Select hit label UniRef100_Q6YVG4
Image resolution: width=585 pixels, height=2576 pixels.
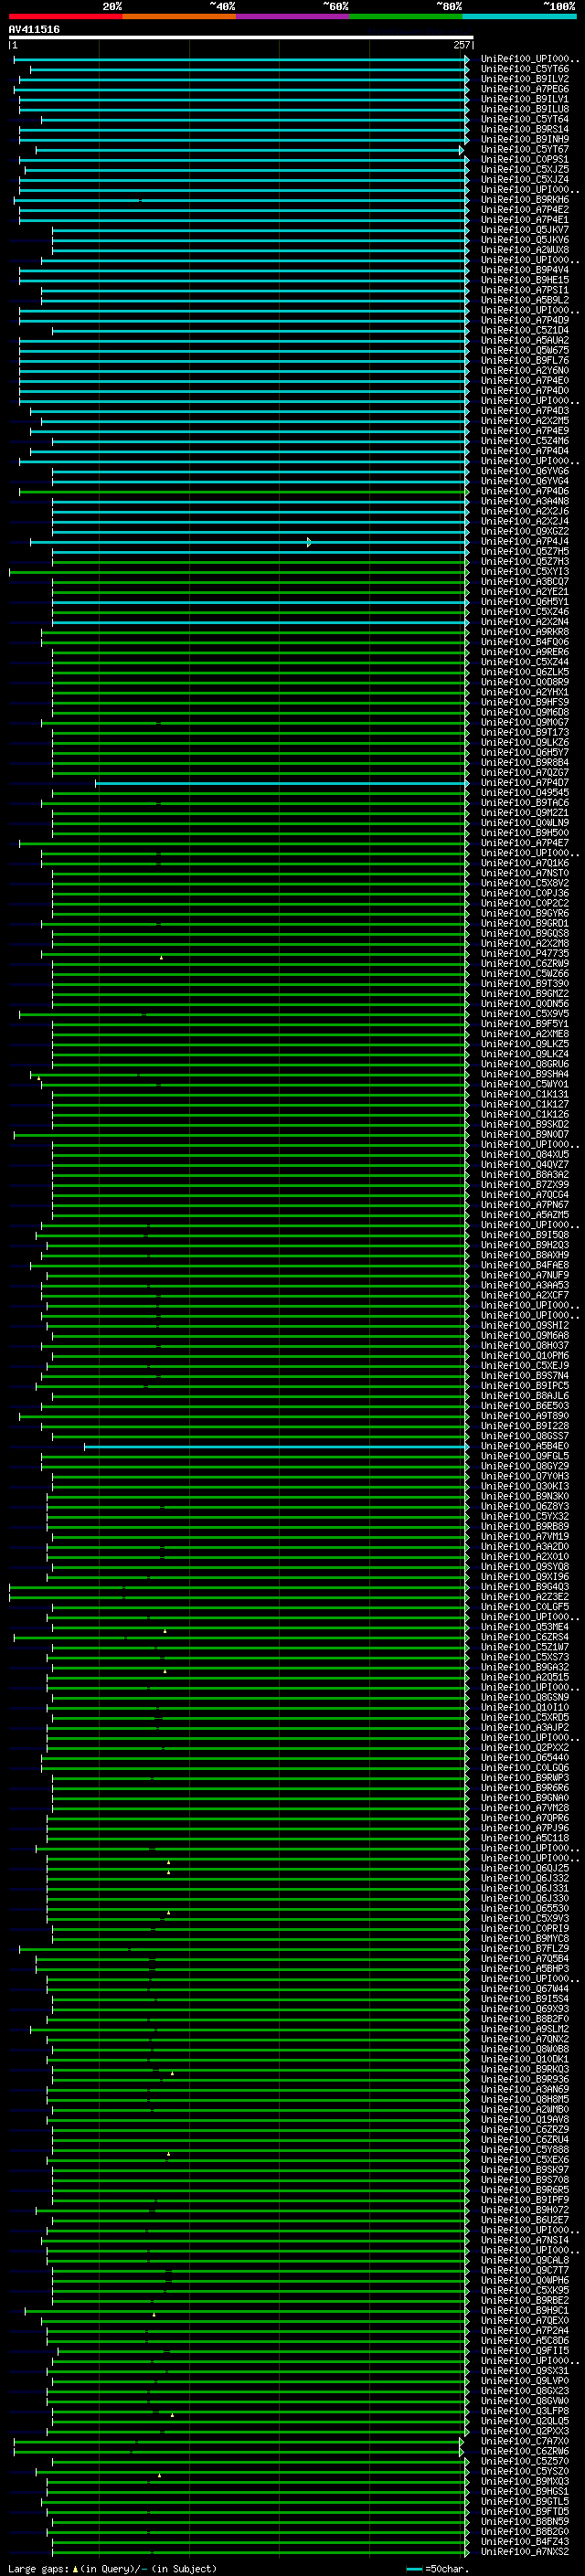(525, 481)
